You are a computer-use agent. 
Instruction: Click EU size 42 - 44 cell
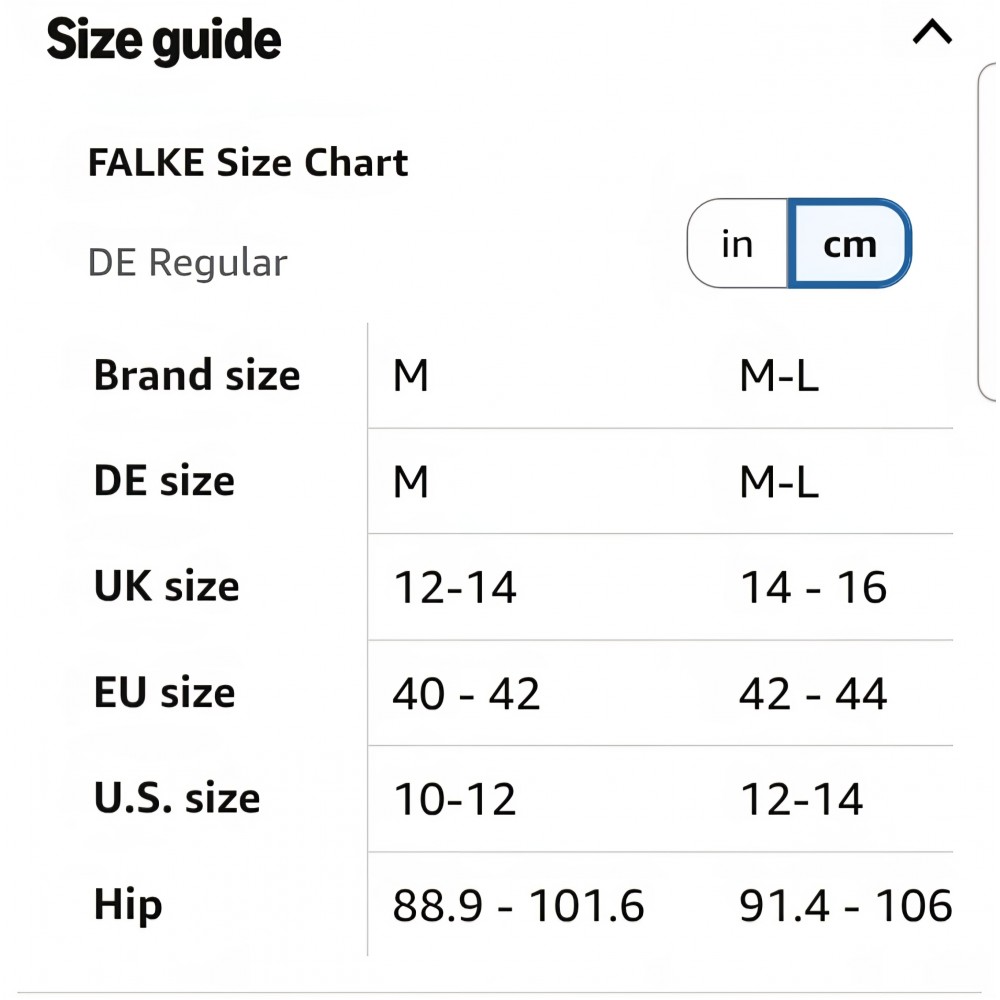[x=812, y=694]
